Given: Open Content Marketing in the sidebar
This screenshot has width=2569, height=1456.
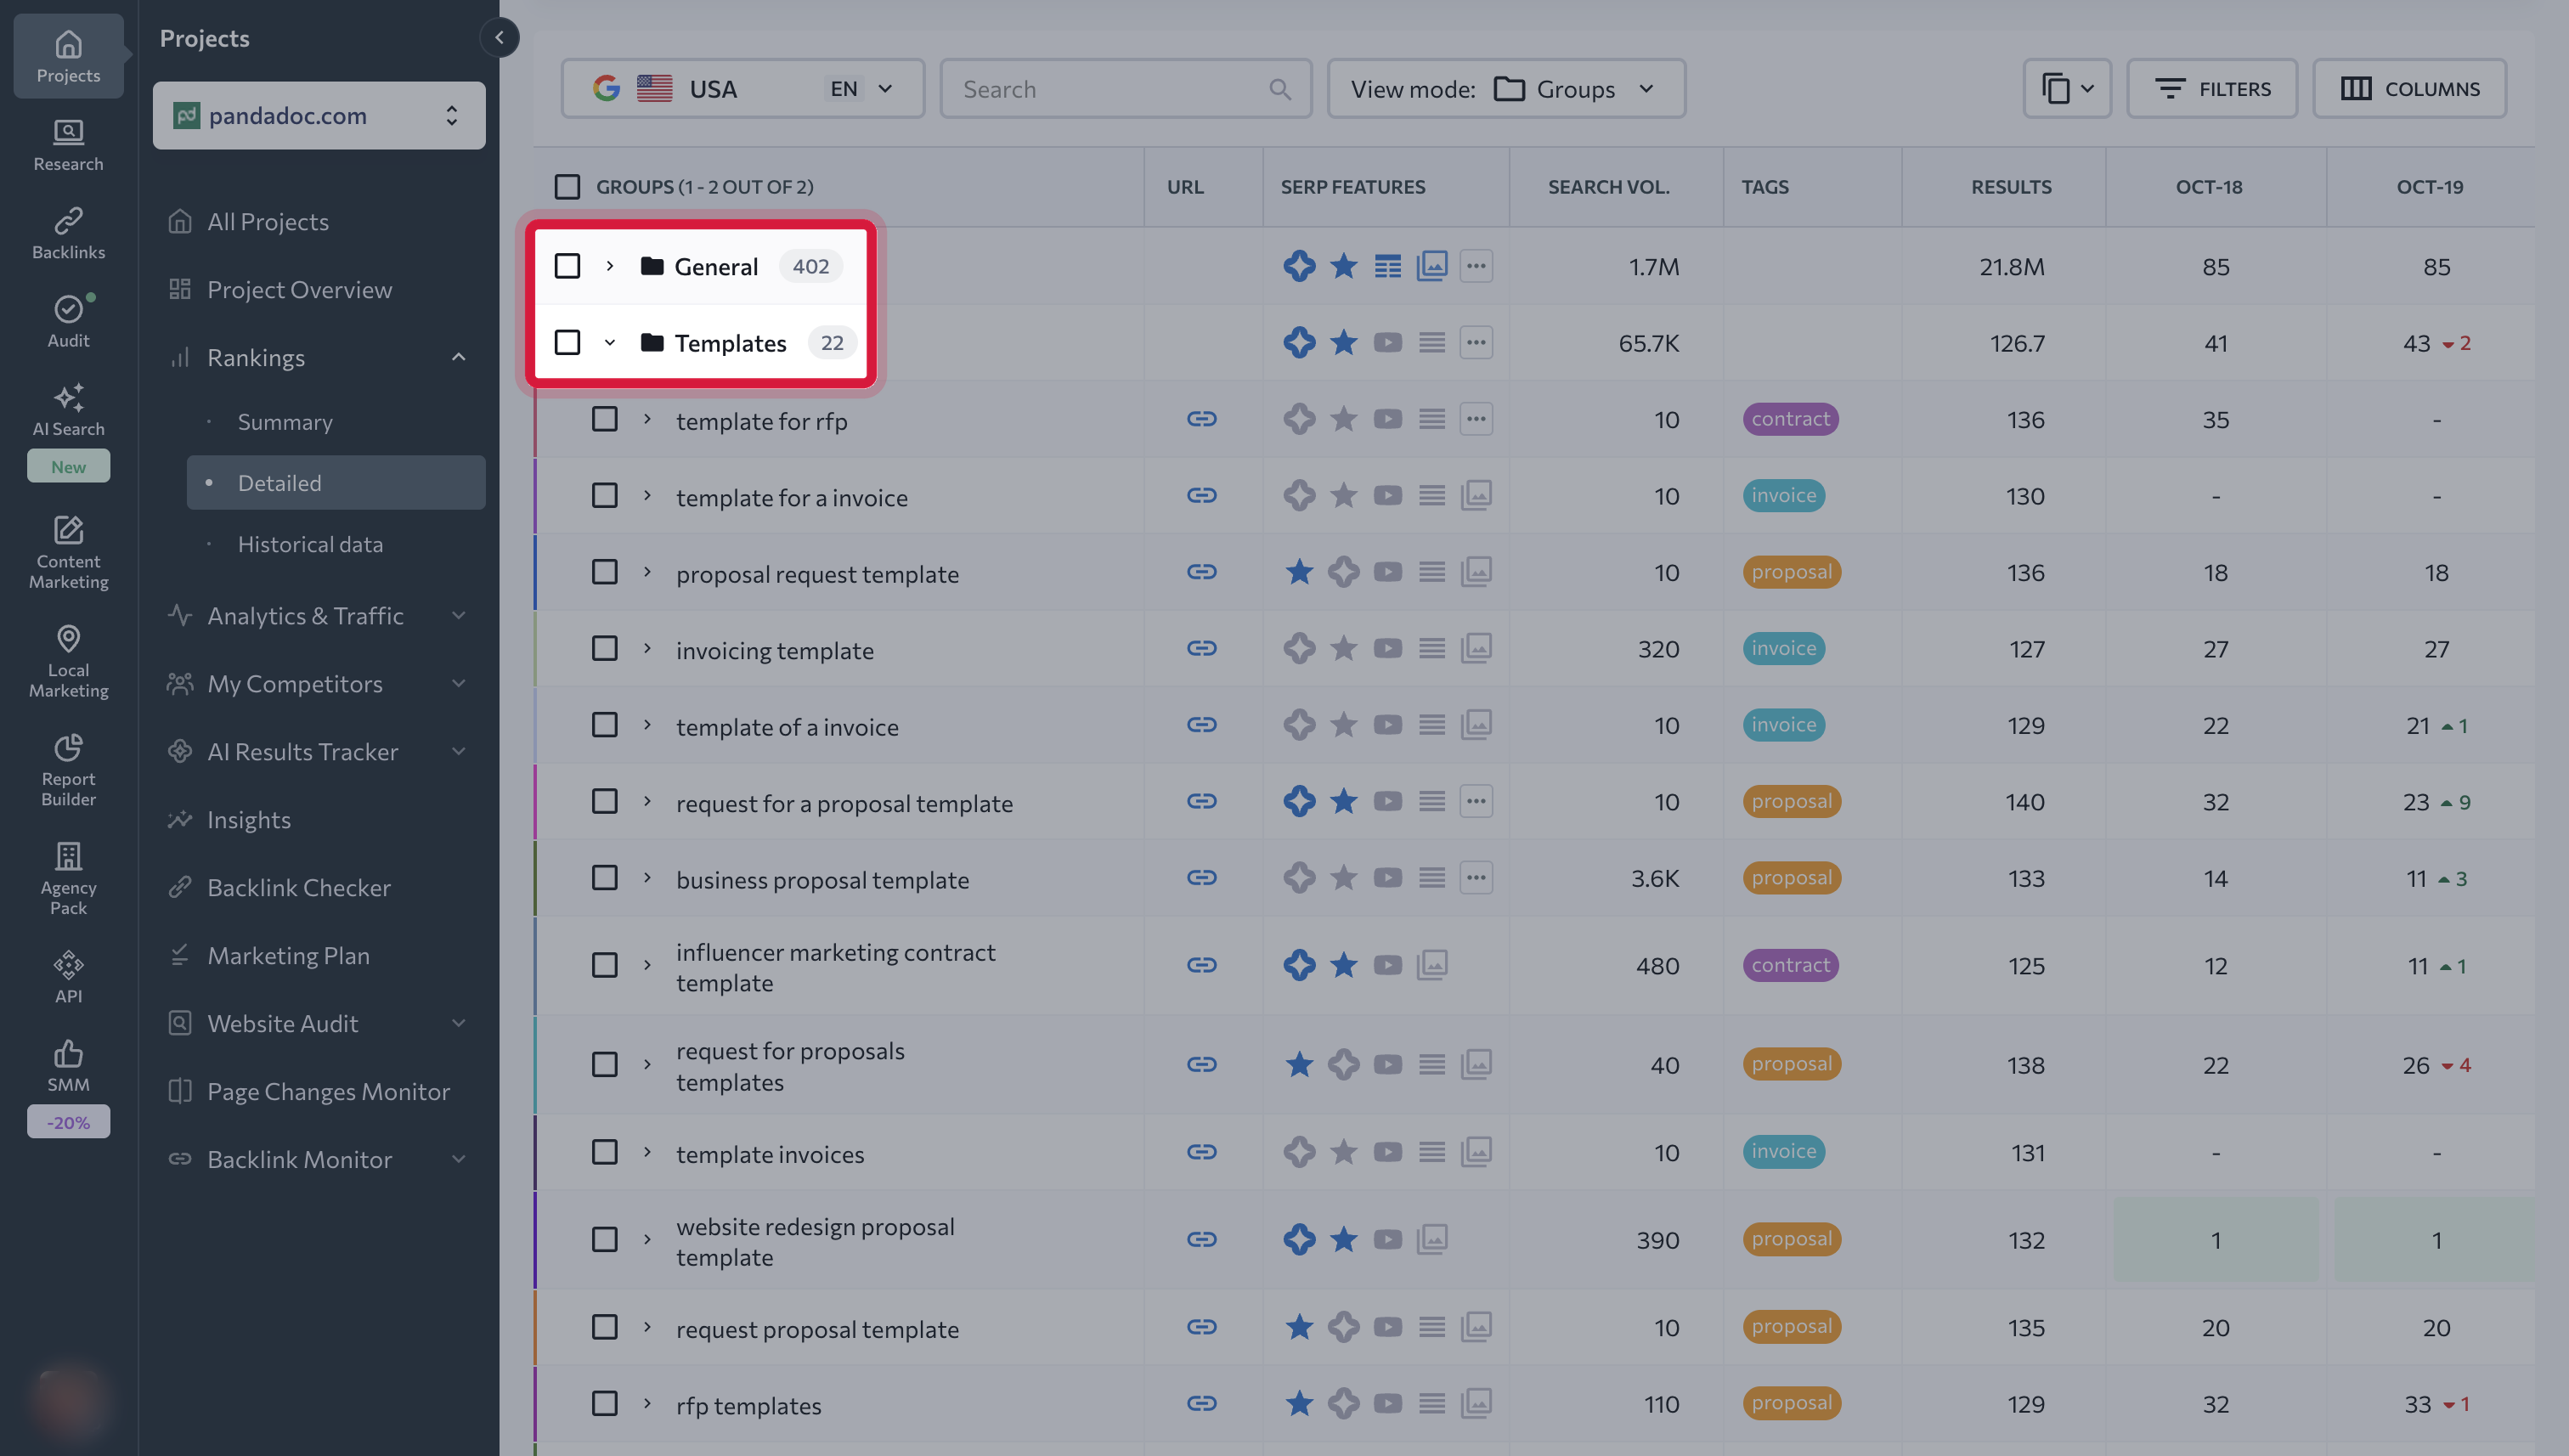Looking at the screenshot, I should [68, 551].
